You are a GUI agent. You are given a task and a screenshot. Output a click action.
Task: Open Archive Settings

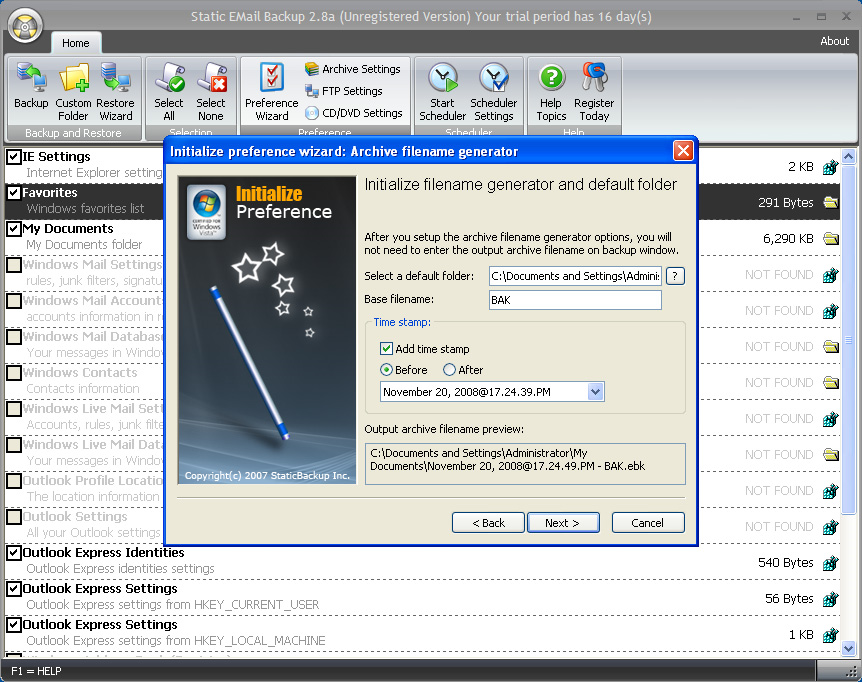[x=353, y=69]
